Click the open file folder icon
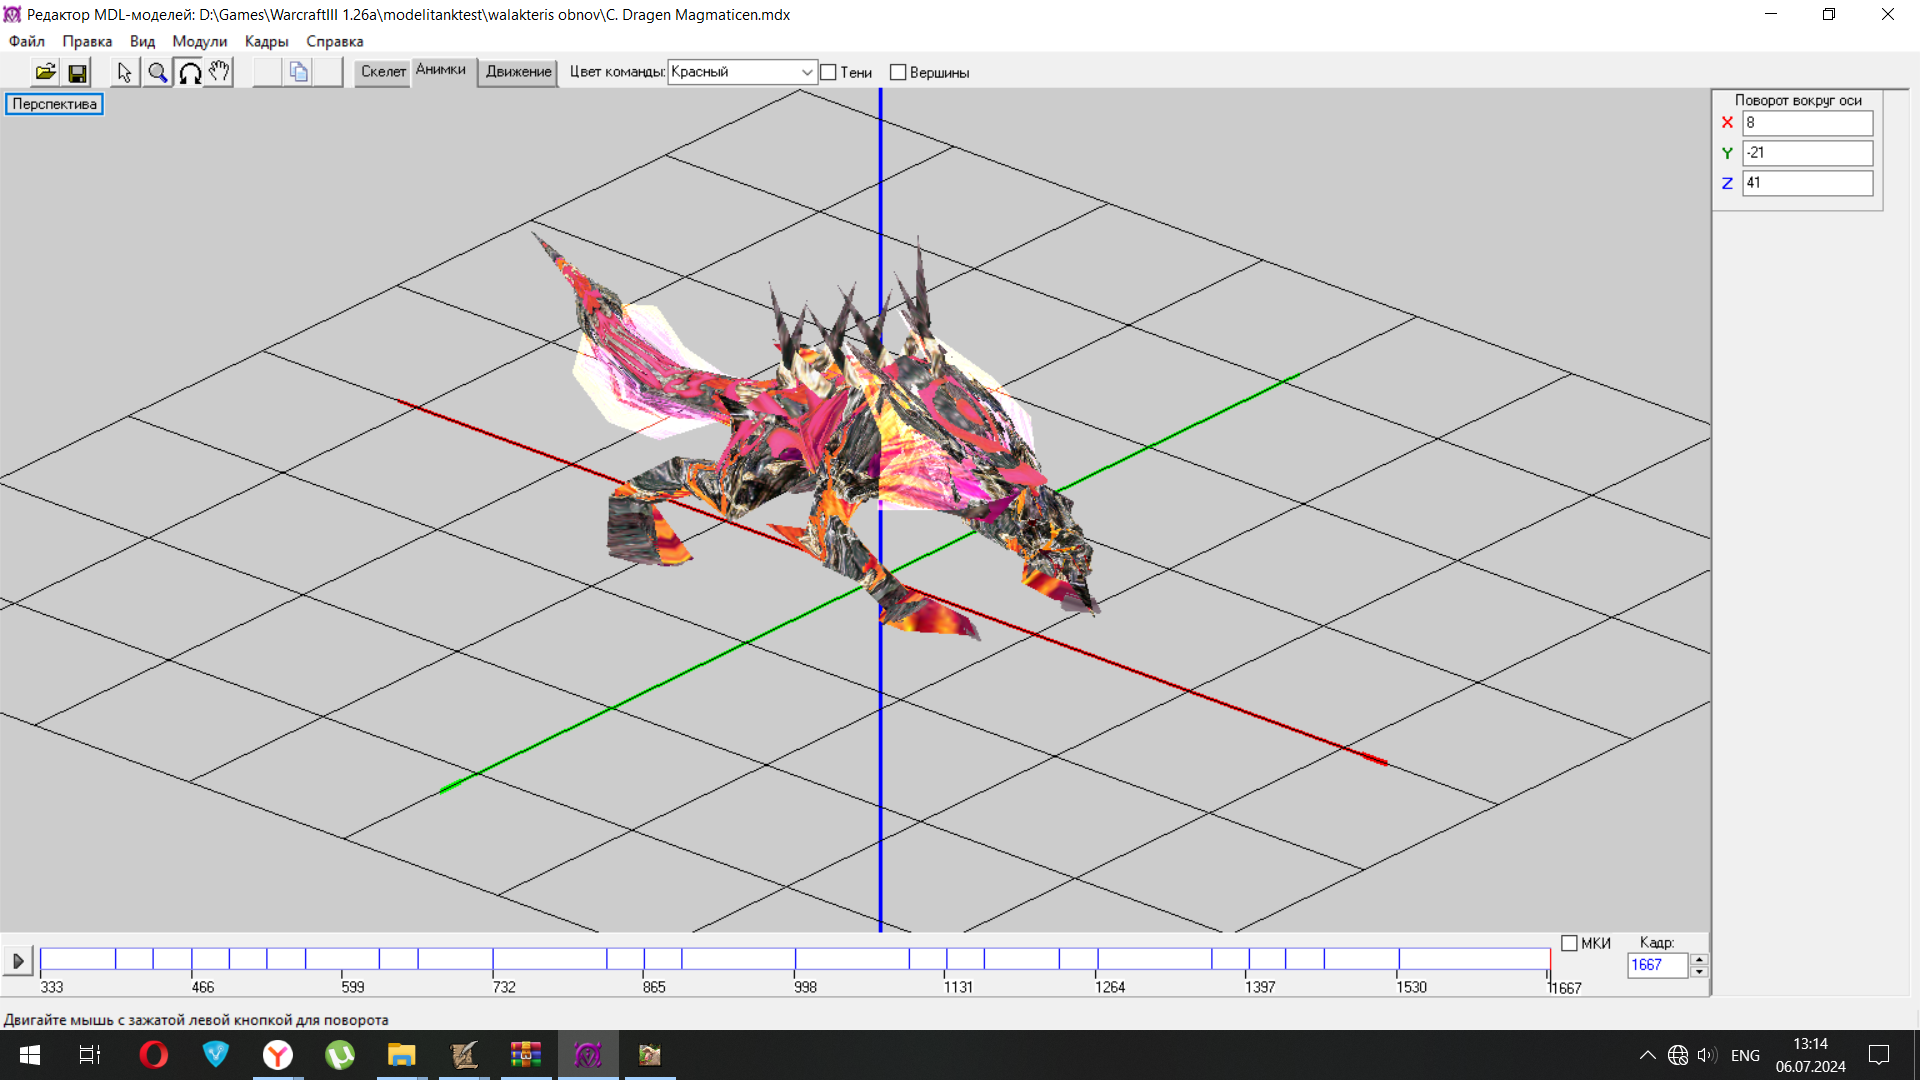Viewport: 1920px width, 1080px height. click(45, 72)
